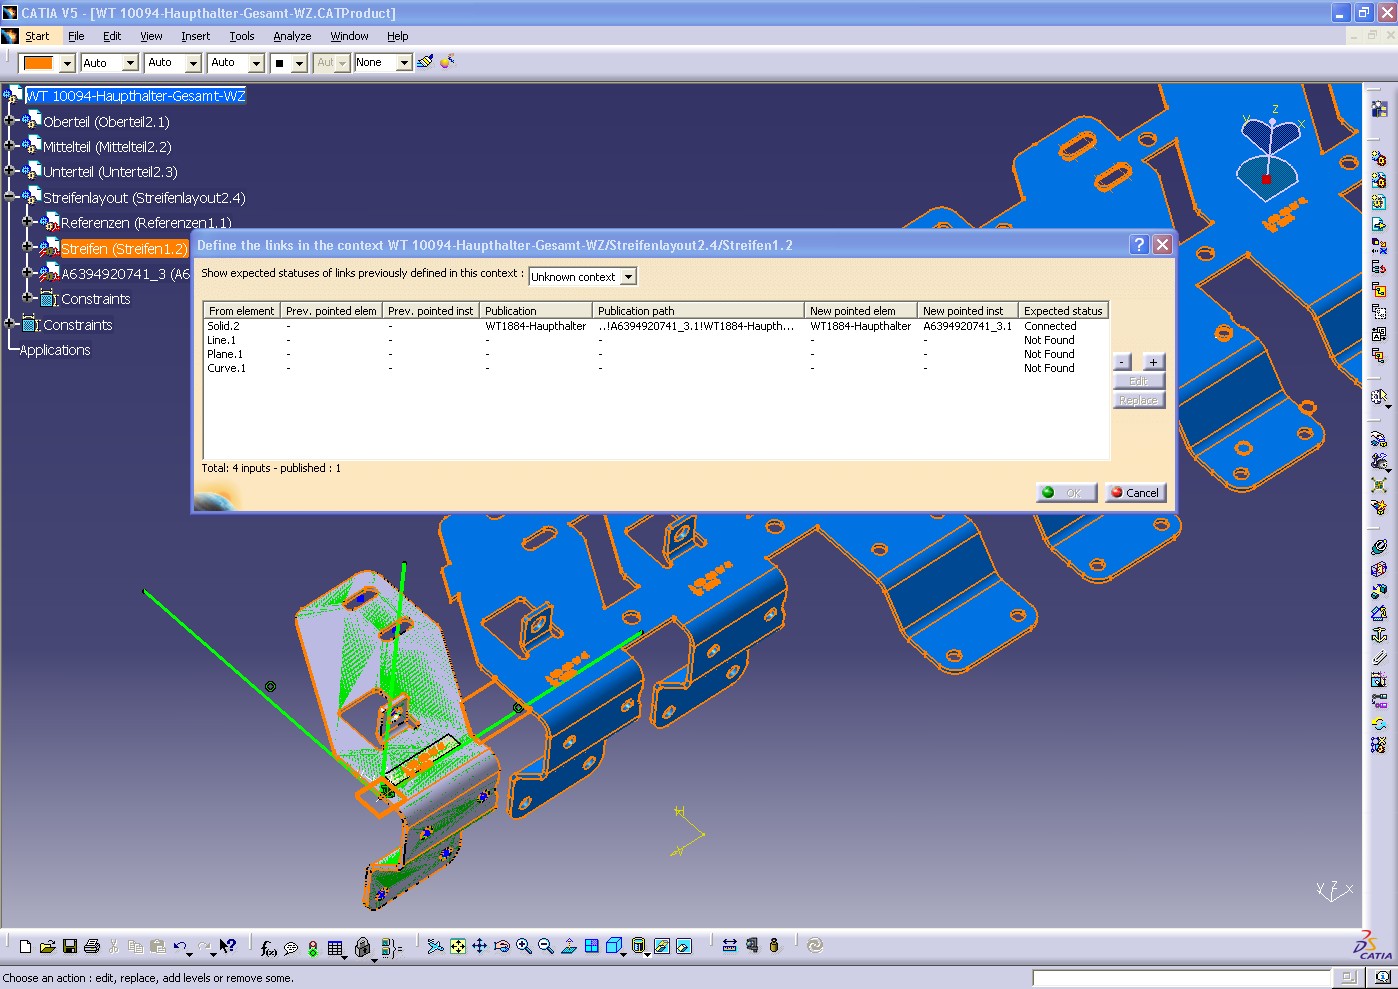The image size is (1398, 989).
Task: Open the point symbol dropdown
Action: pos(299,63)
